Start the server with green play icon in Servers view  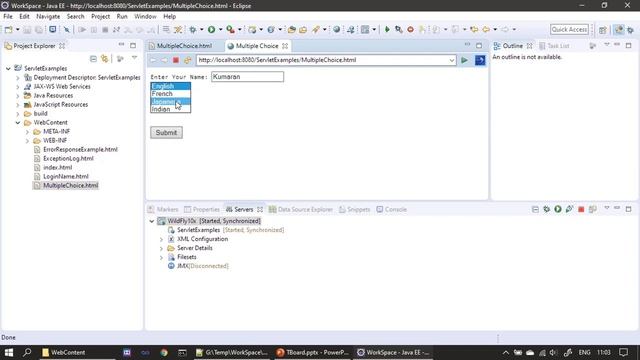[x=558, y=209]
